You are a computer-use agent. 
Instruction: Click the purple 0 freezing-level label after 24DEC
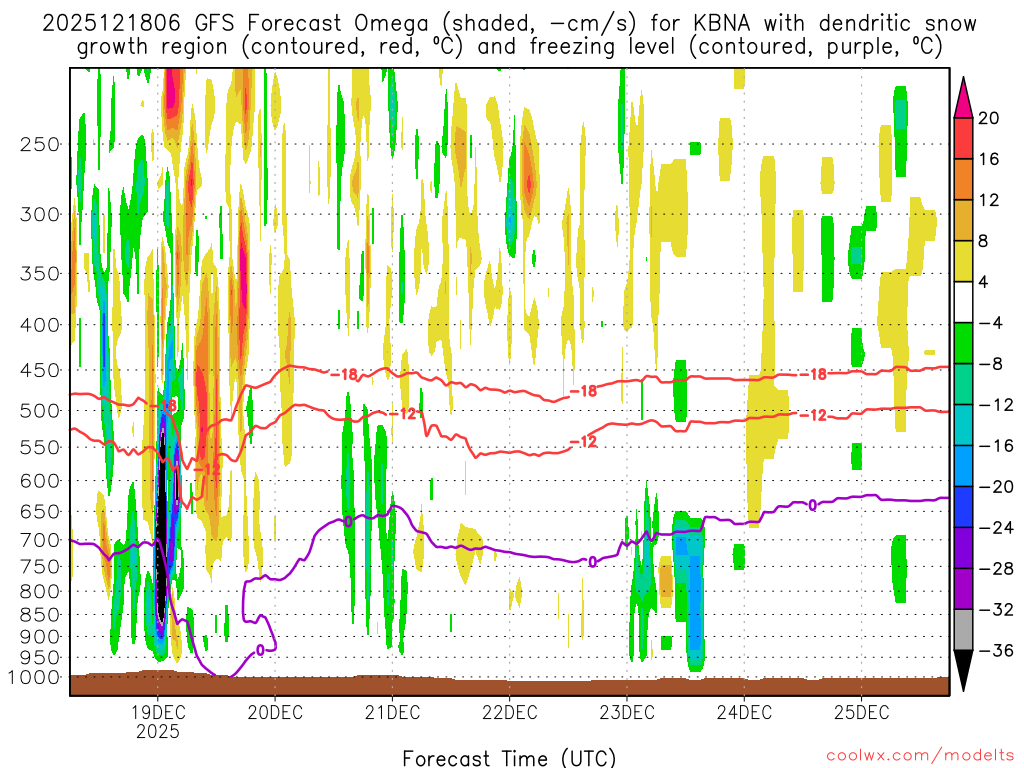tap(812, 505)
